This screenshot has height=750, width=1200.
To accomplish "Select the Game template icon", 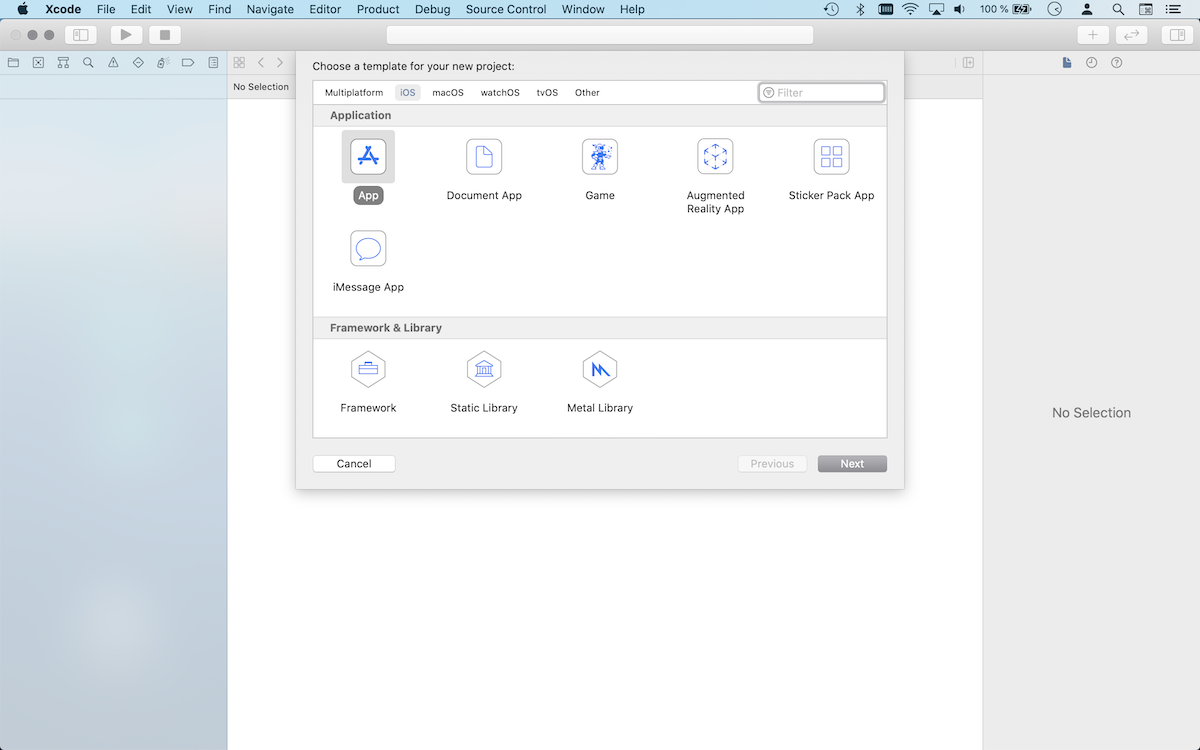I will click(599, 156).
